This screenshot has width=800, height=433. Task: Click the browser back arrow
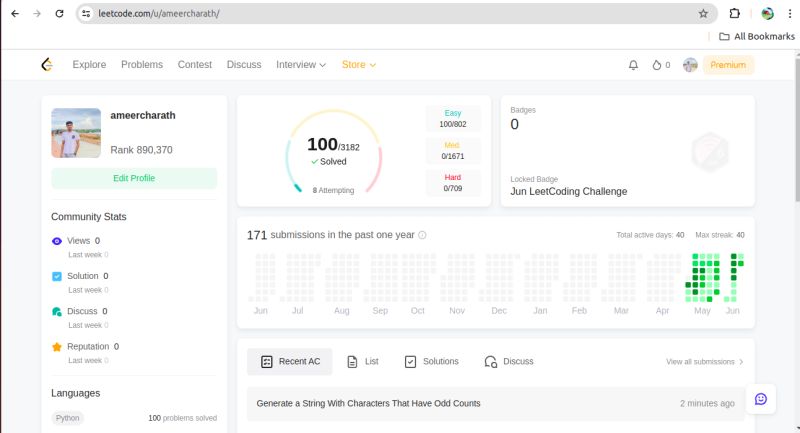pyautogui.click(x=14, y=14)
